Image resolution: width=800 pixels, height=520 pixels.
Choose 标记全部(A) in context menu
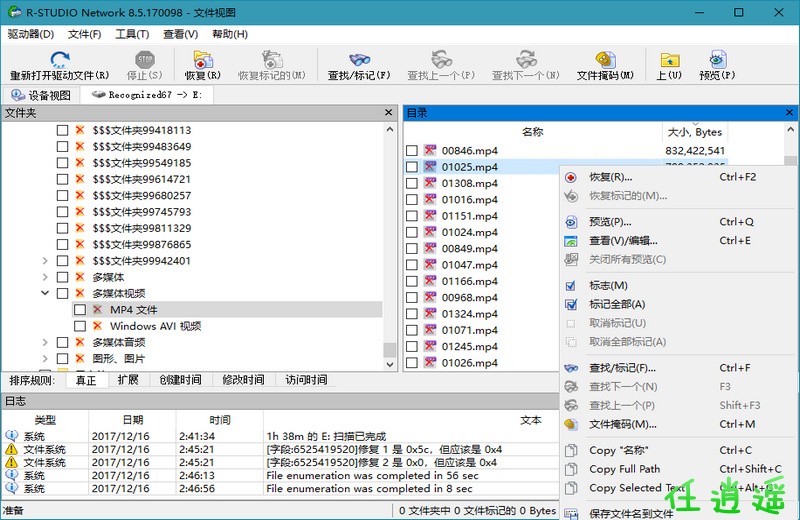[617, 305]
